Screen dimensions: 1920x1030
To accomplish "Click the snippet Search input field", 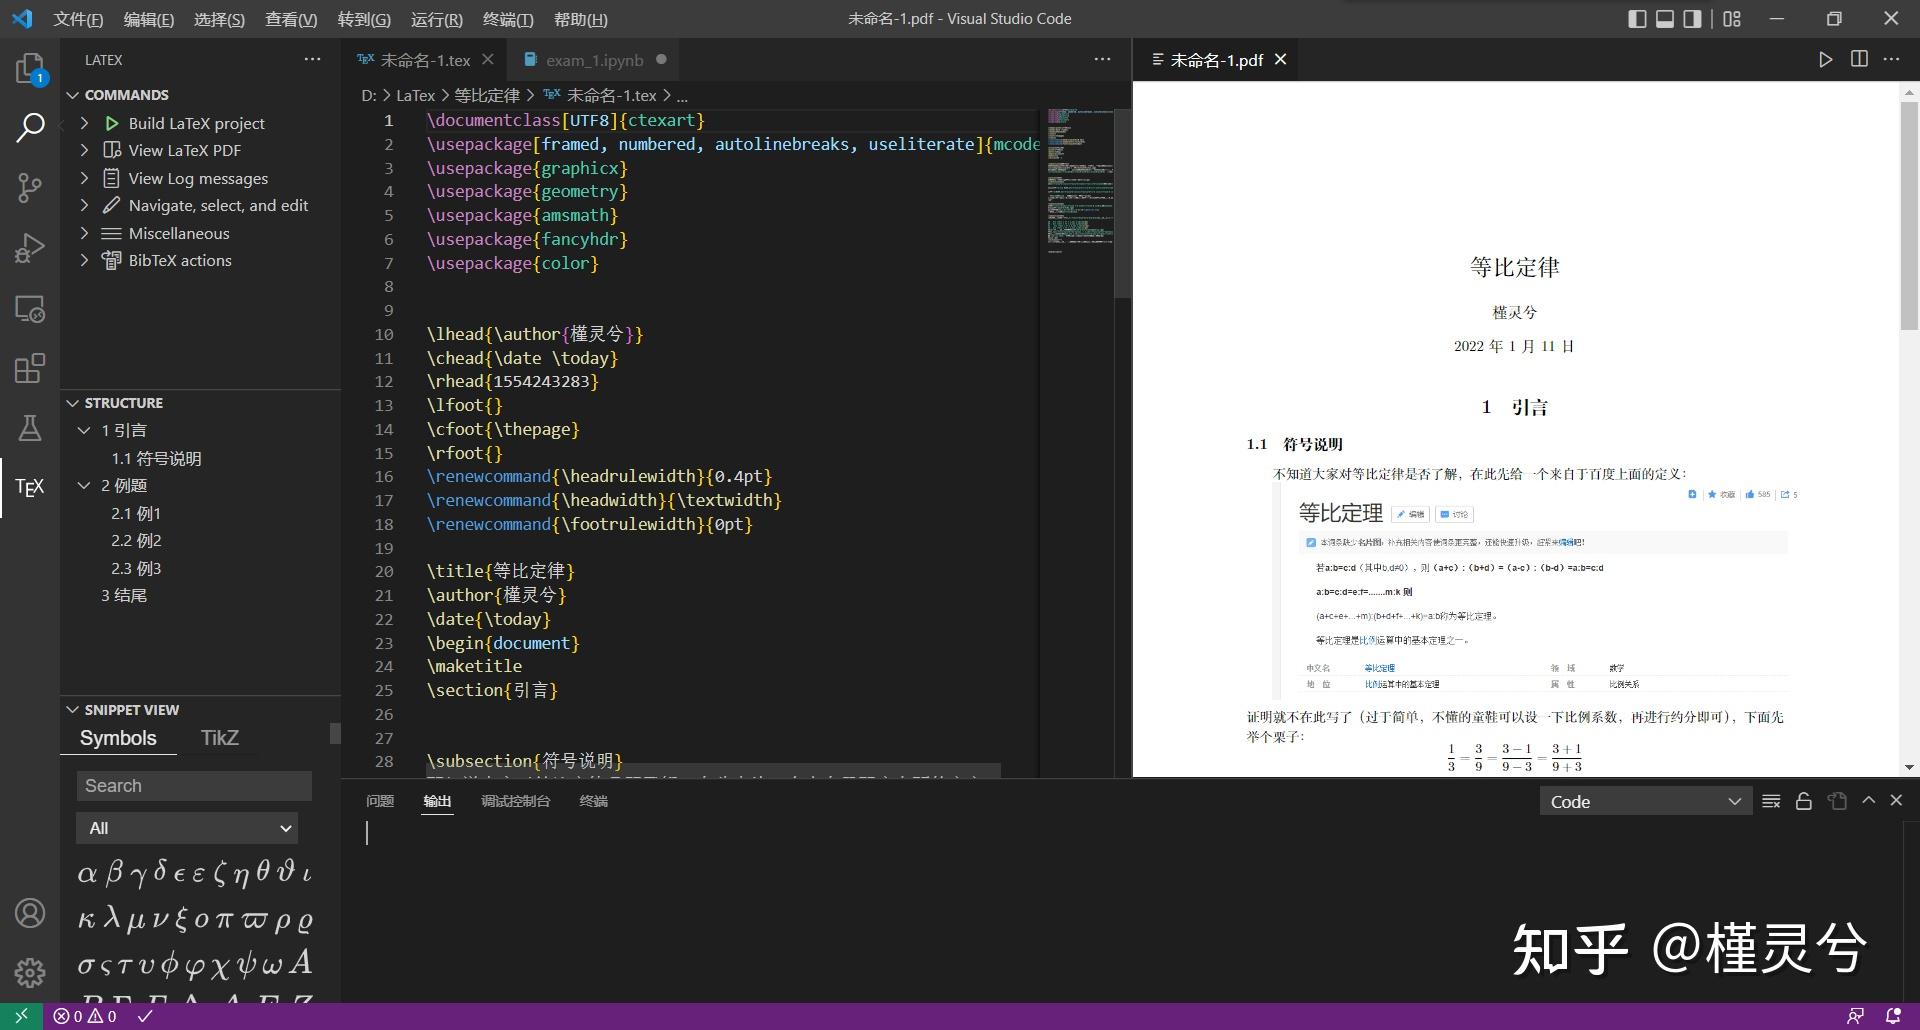I will [x=194, y=786].
